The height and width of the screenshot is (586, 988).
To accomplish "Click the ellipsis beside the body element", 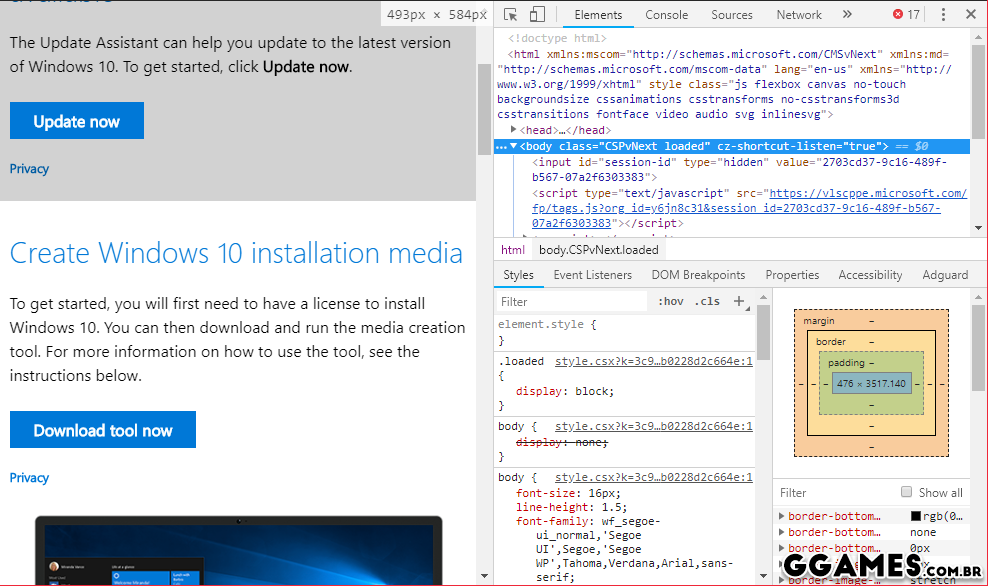I will tap(502, 146).
